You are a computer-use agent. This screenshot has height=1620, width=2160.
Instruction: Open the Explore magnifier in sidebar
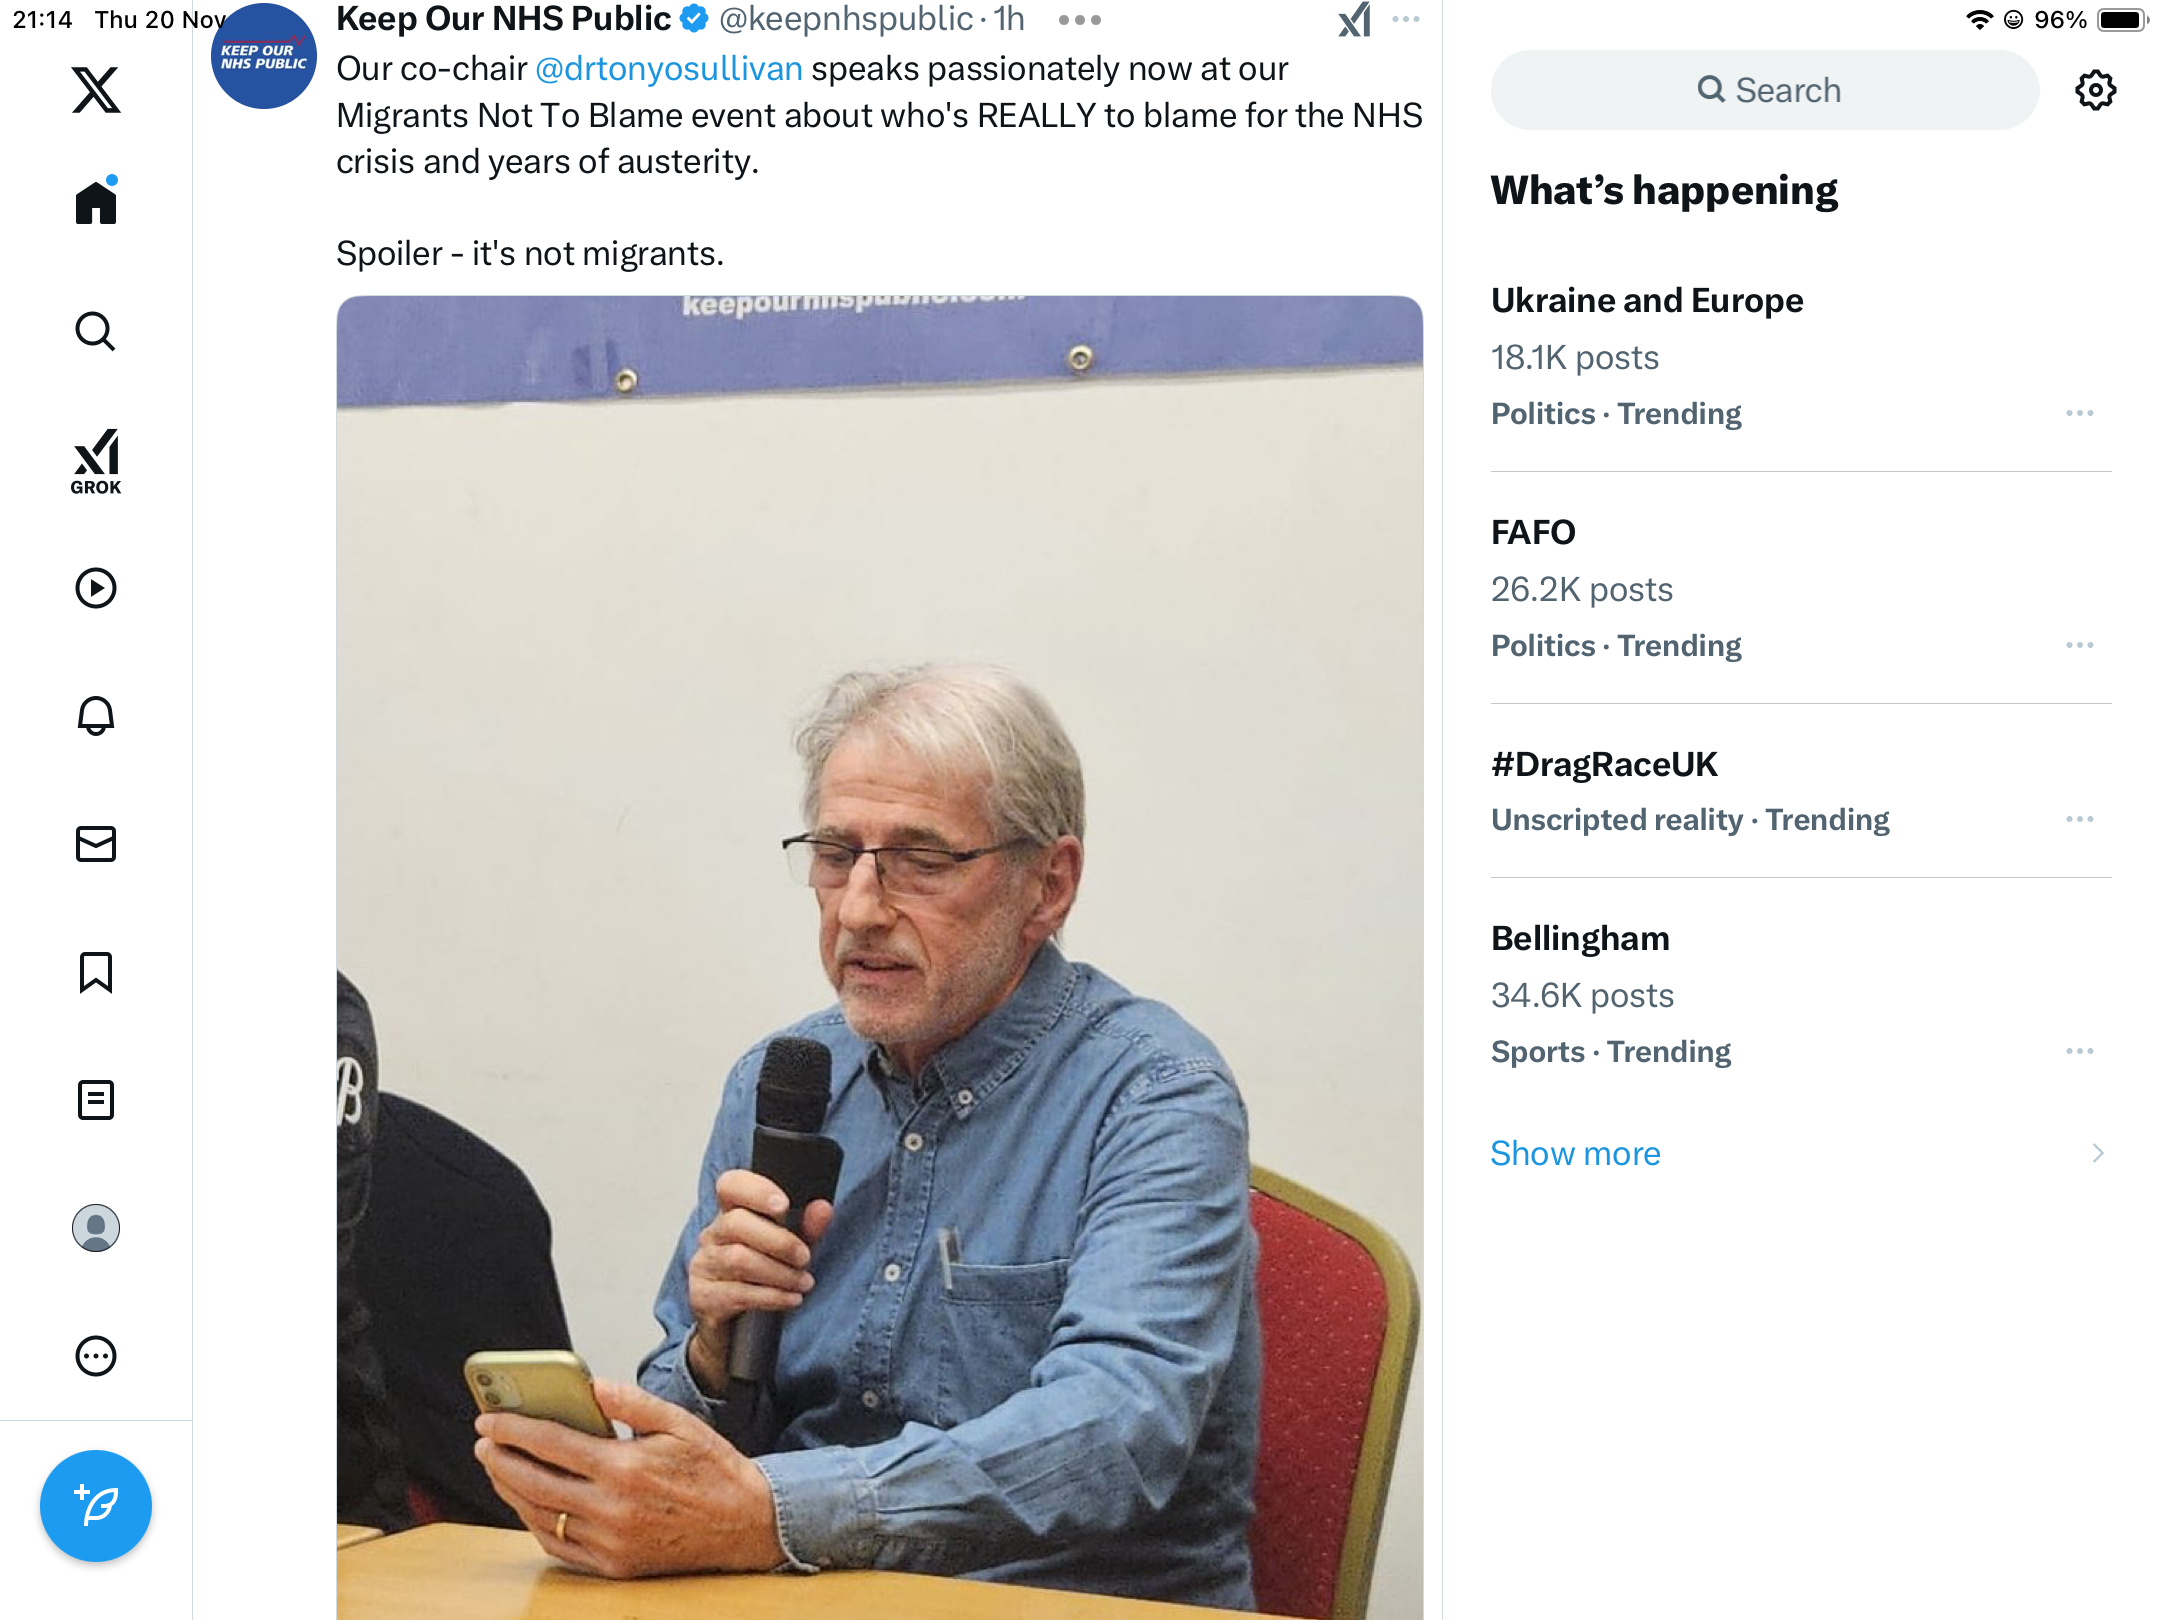(x=96, y=331)
